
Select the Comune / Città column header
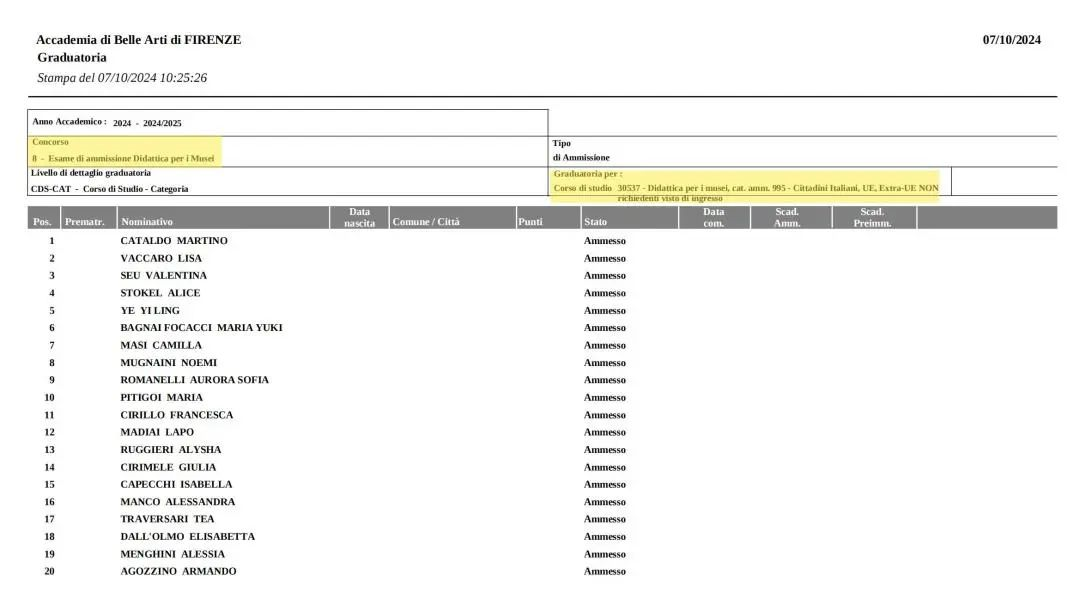[426, 222]
